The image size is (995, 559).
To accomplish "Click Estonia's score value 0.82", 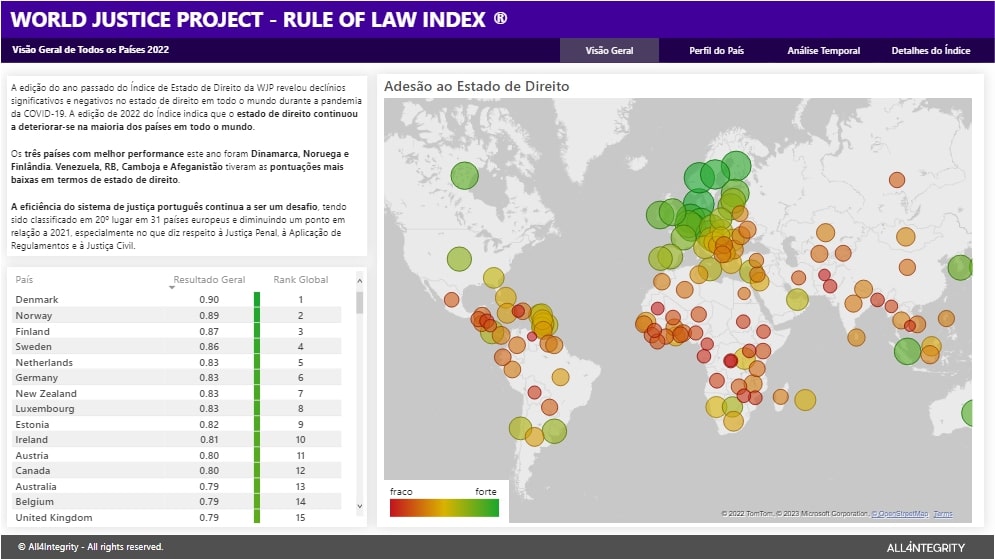I will [x=209, y=424].
